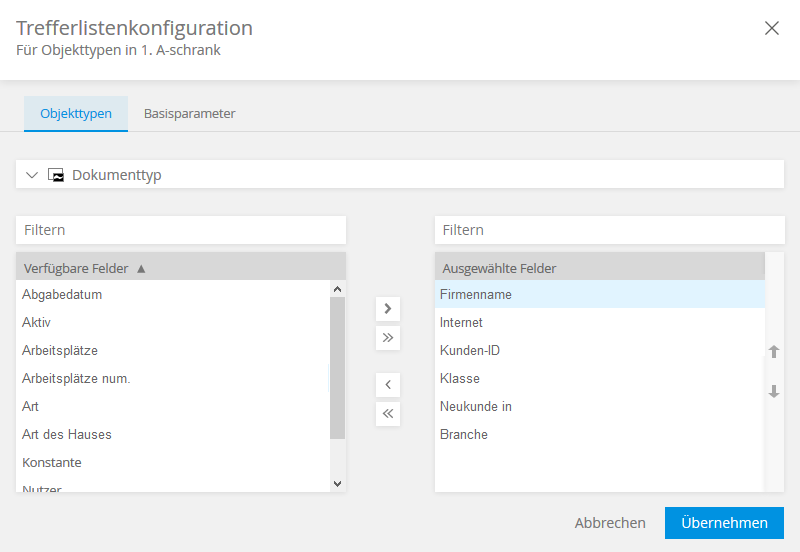The image size is (800, 552).
Task: Select Kunden-ID in selected fields list
Action: [470, 351]
